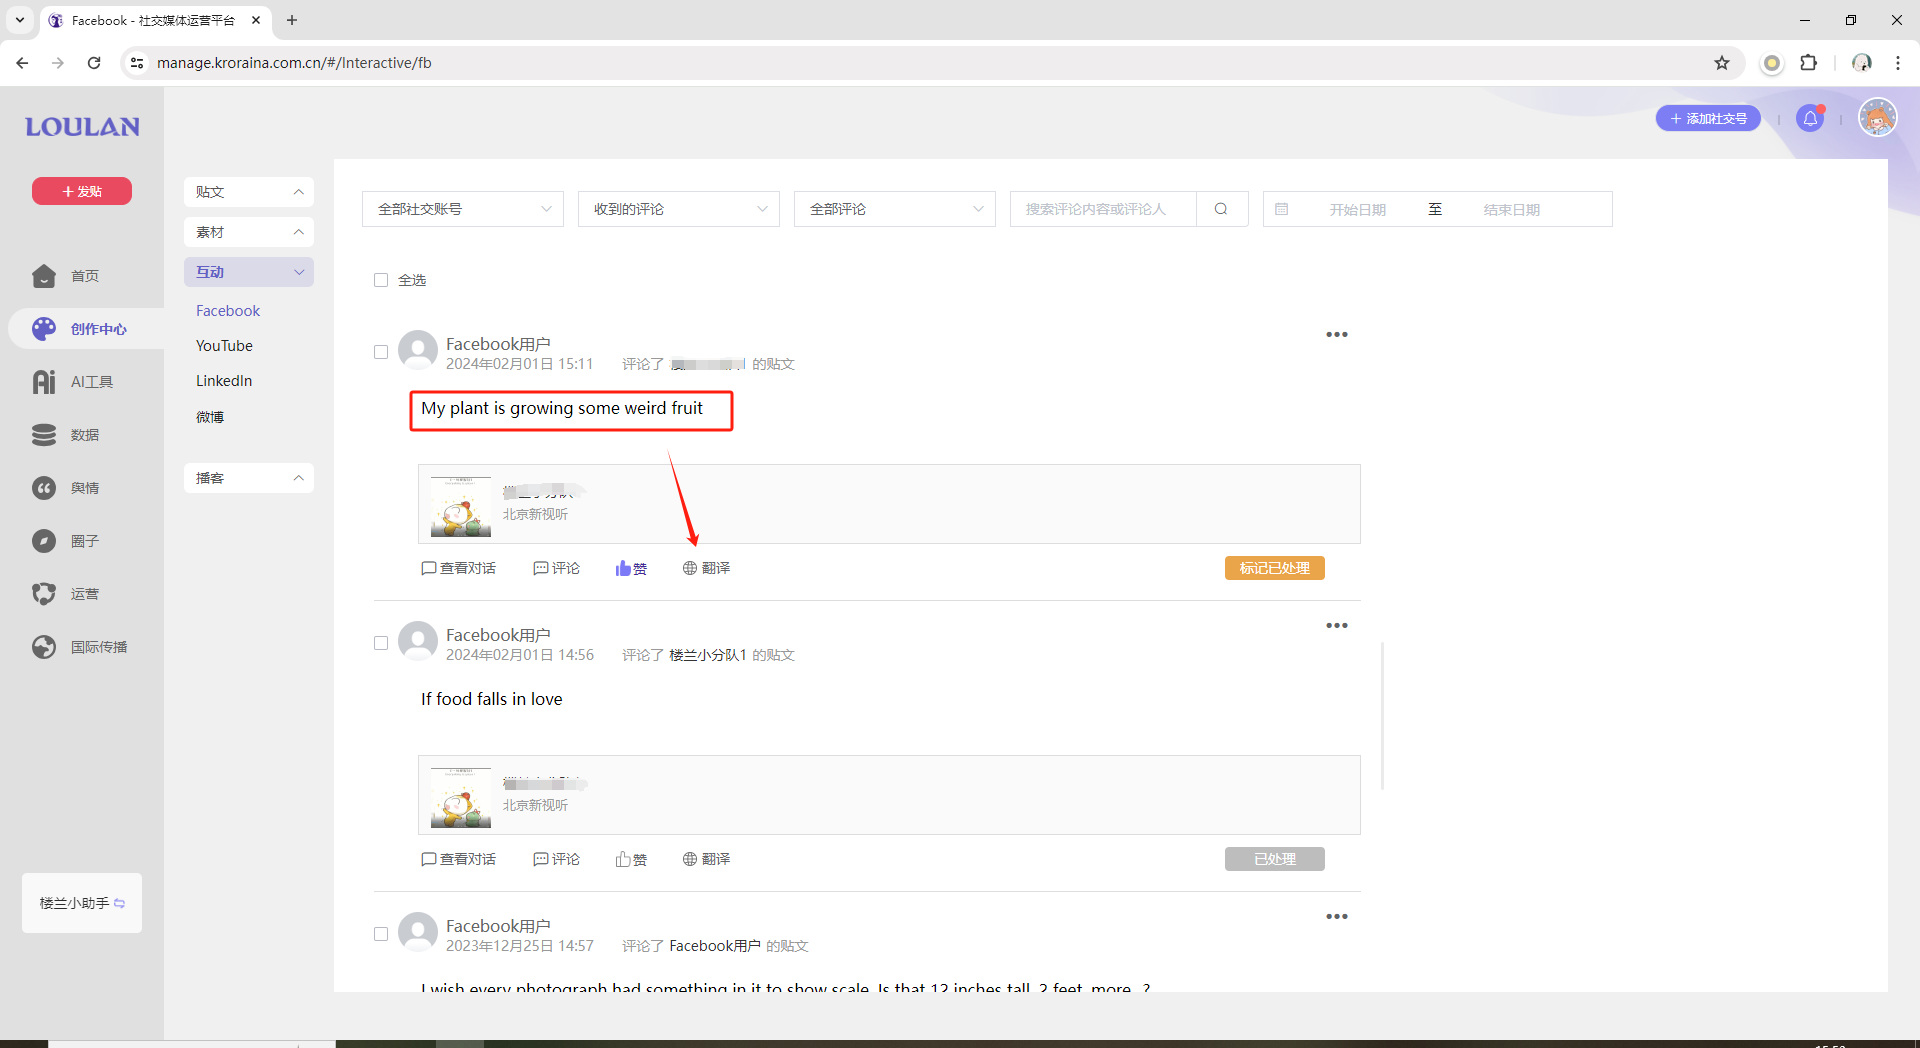Check the box for the 2023年12月25日 comment
Screen dimensions: 1920x1048
[381, 934]
